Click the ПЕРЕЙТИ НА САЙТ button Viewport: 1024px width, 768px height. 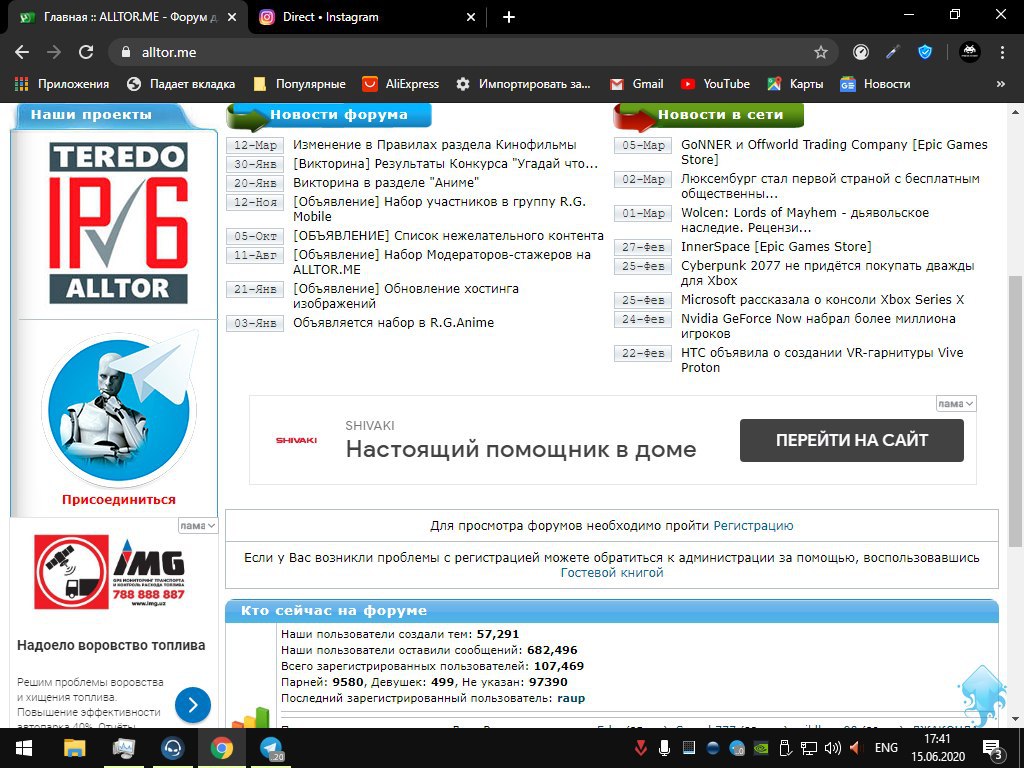tap(852, 440)
